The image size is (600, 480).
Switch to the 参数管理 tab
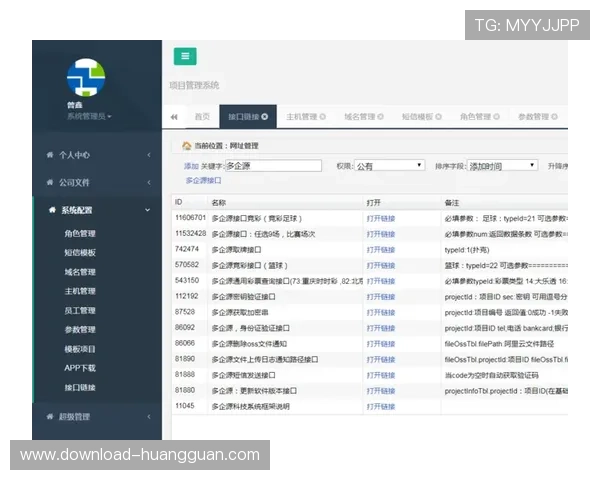pos(533,117)
